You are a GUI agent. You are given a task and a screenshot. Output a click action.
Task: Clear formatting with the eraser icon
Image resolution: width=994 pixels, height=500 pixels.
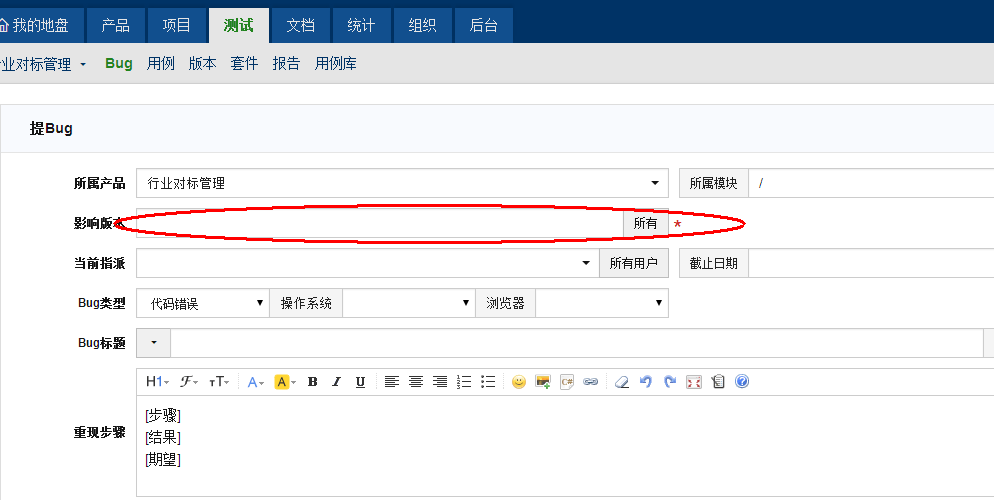pos(622,381)
